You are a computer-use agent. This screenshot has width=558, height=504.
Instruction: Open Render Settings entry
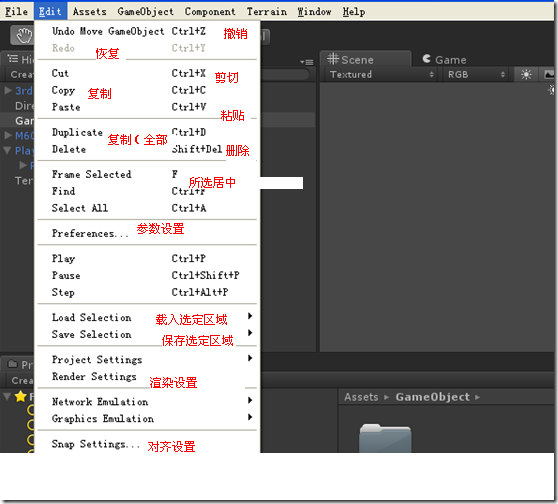point(147,376)
